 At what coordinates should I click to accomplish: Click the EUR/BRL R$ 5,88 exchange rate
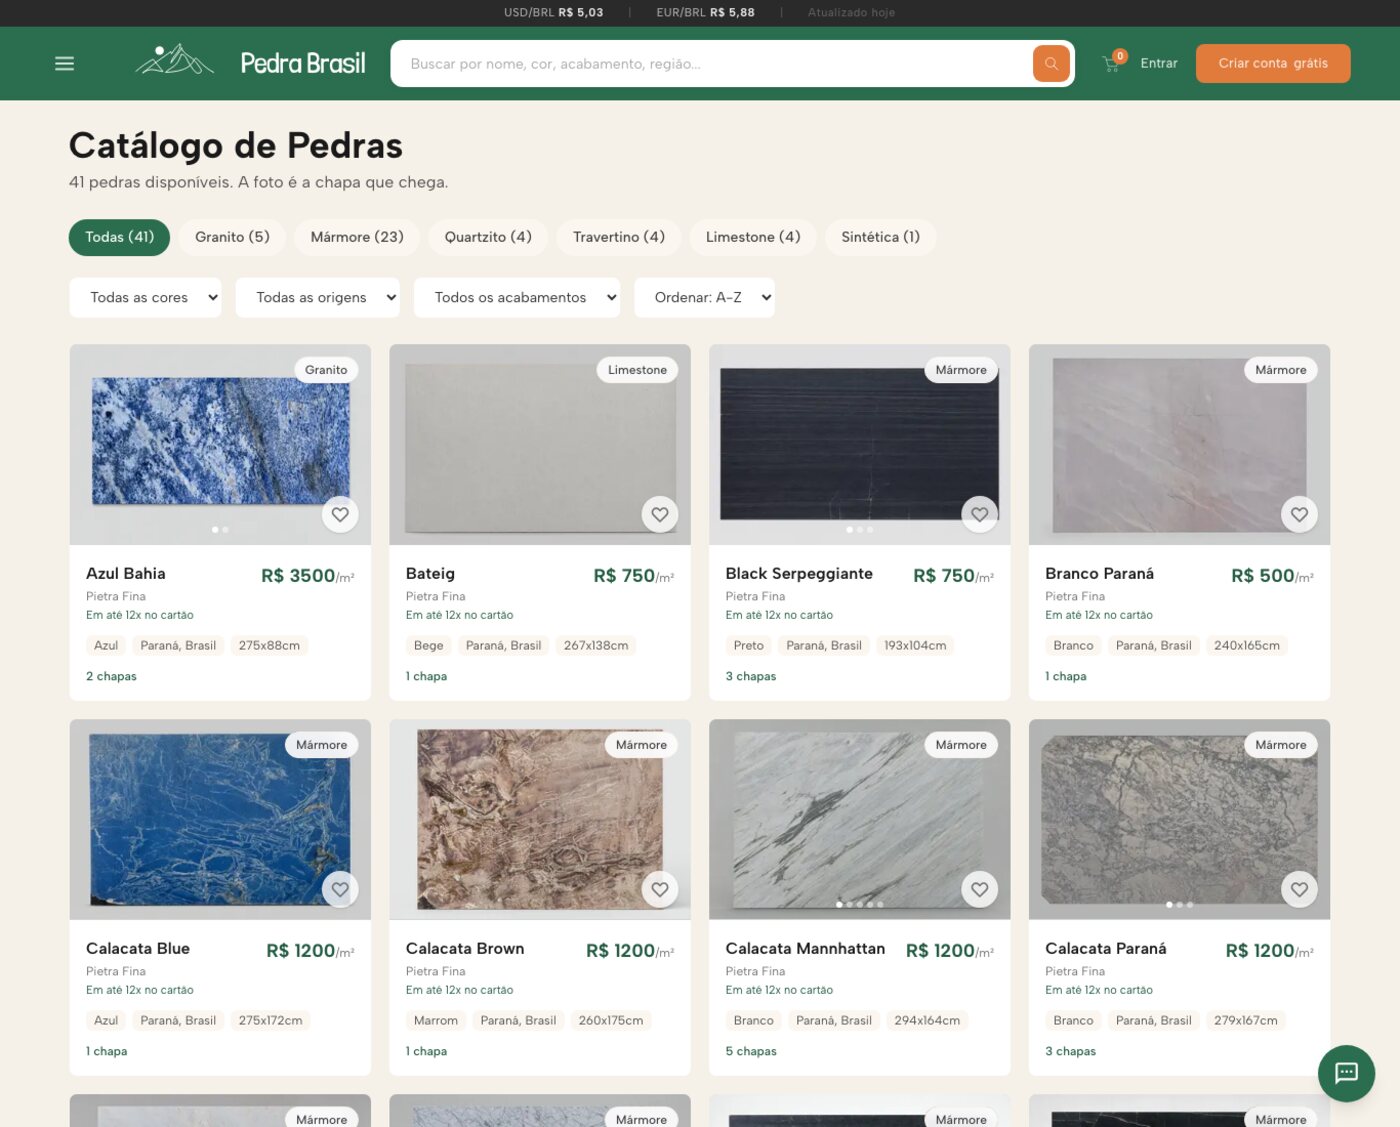click(x=706, y=13)
